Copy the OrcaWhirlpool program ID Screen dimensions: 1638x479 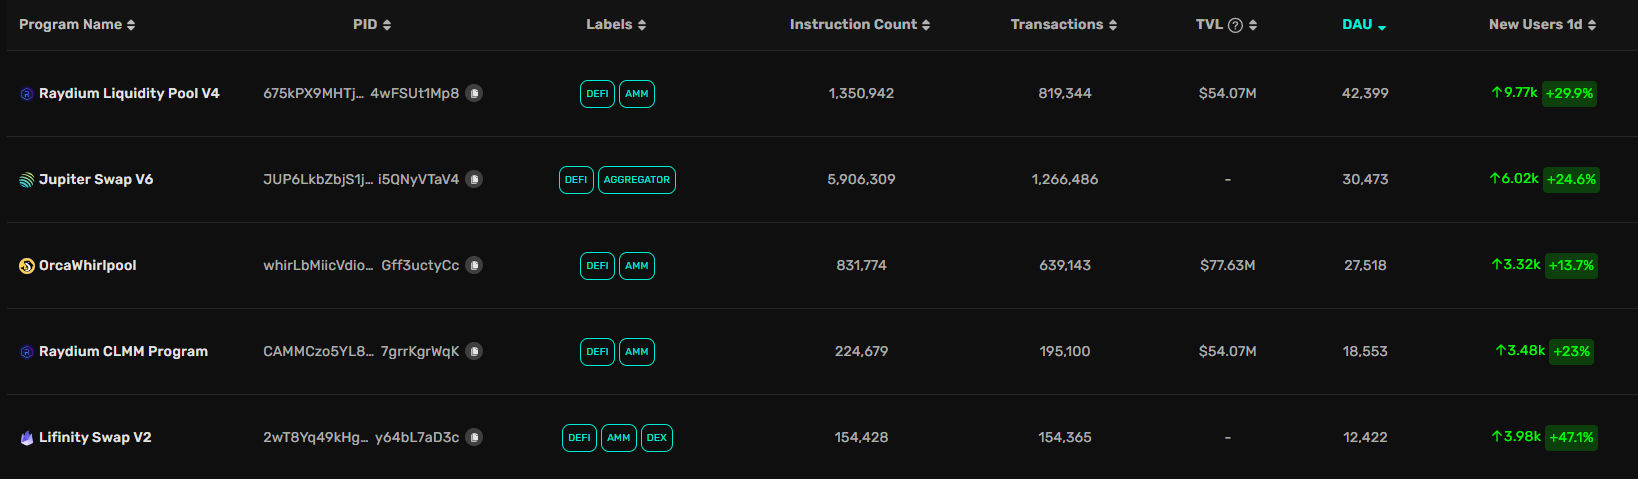tap(474, 265)
